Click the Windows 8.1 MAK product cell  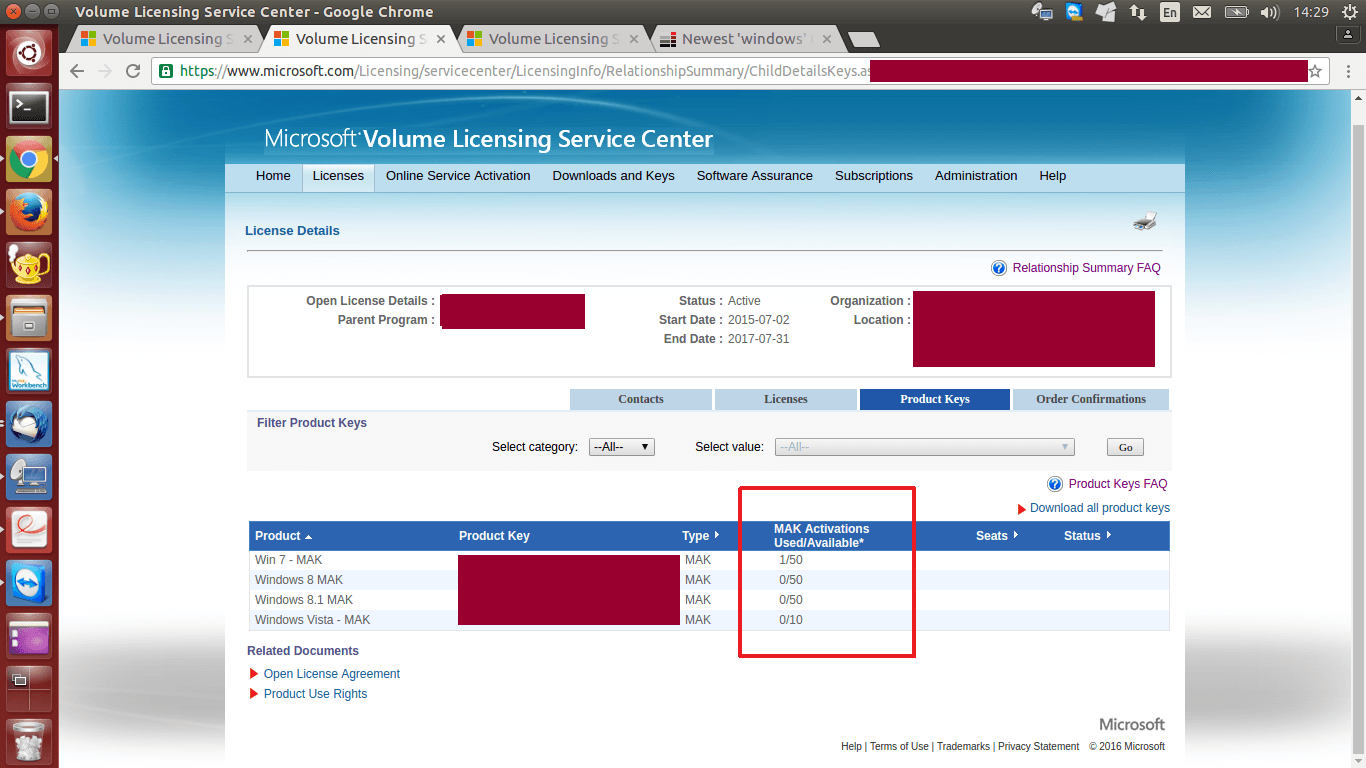(x=304, y=600)
